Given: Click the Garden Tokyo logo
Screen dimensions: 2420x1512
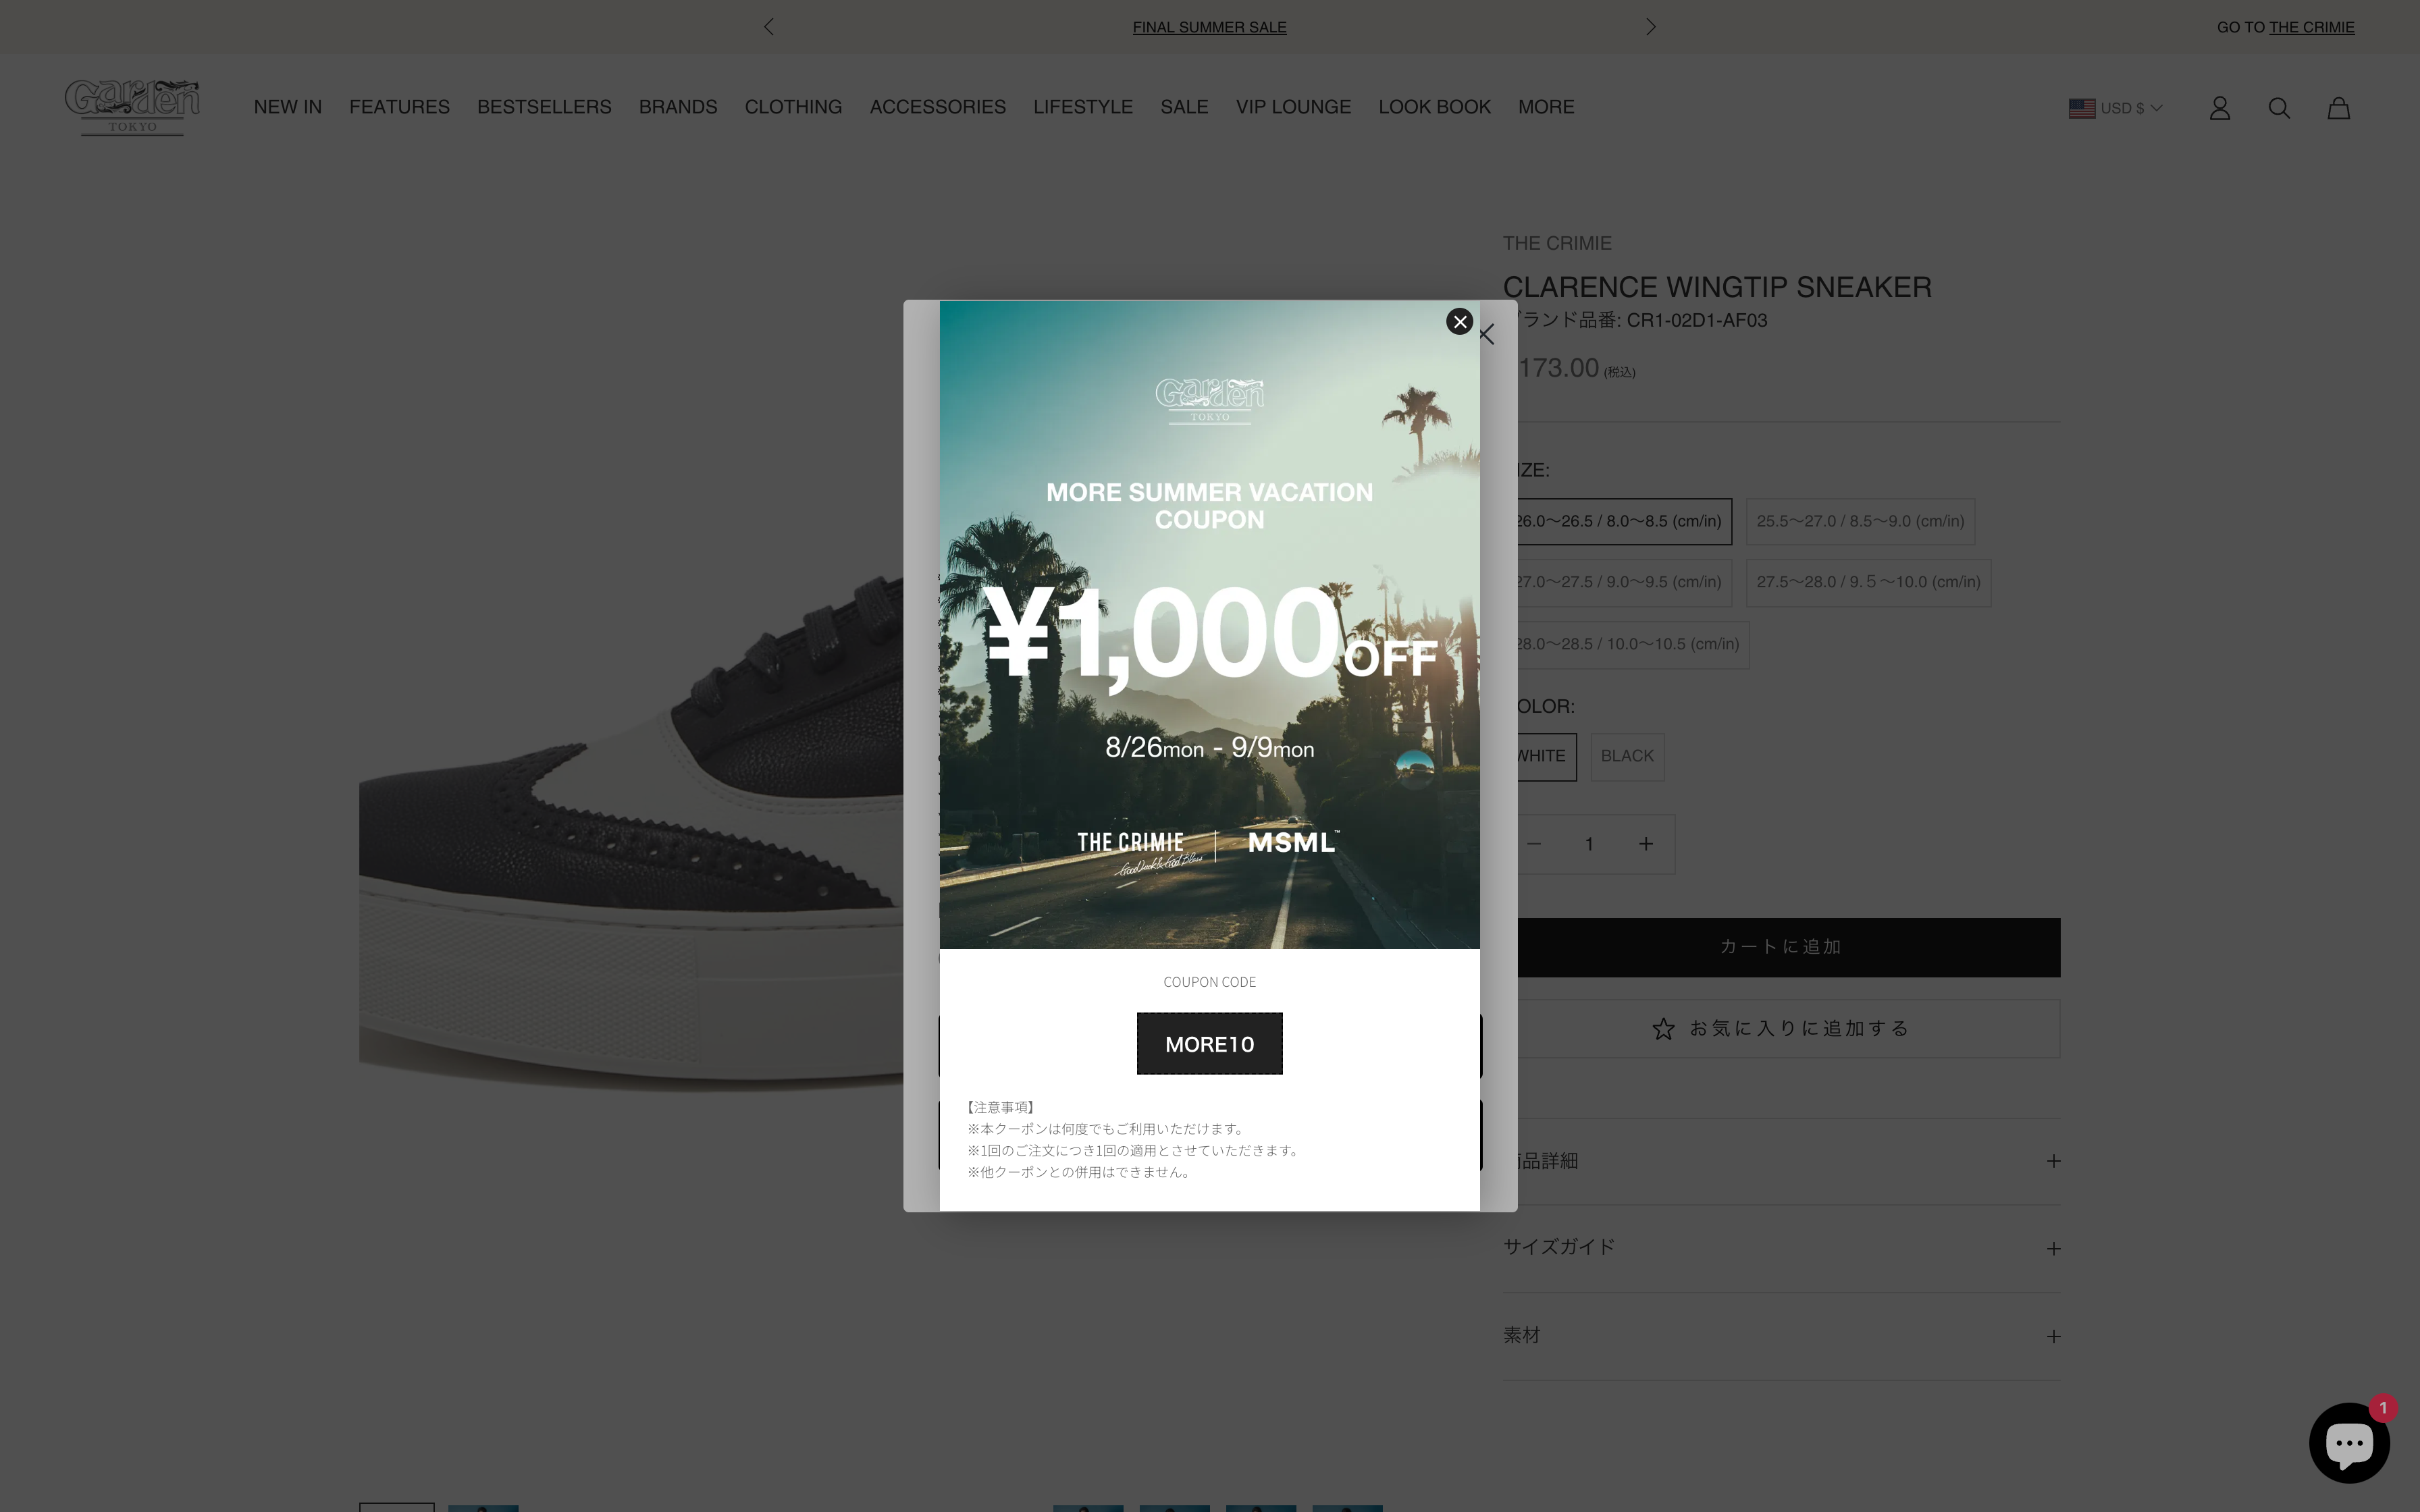Looking at the screenshot, I should coord(132,107).
